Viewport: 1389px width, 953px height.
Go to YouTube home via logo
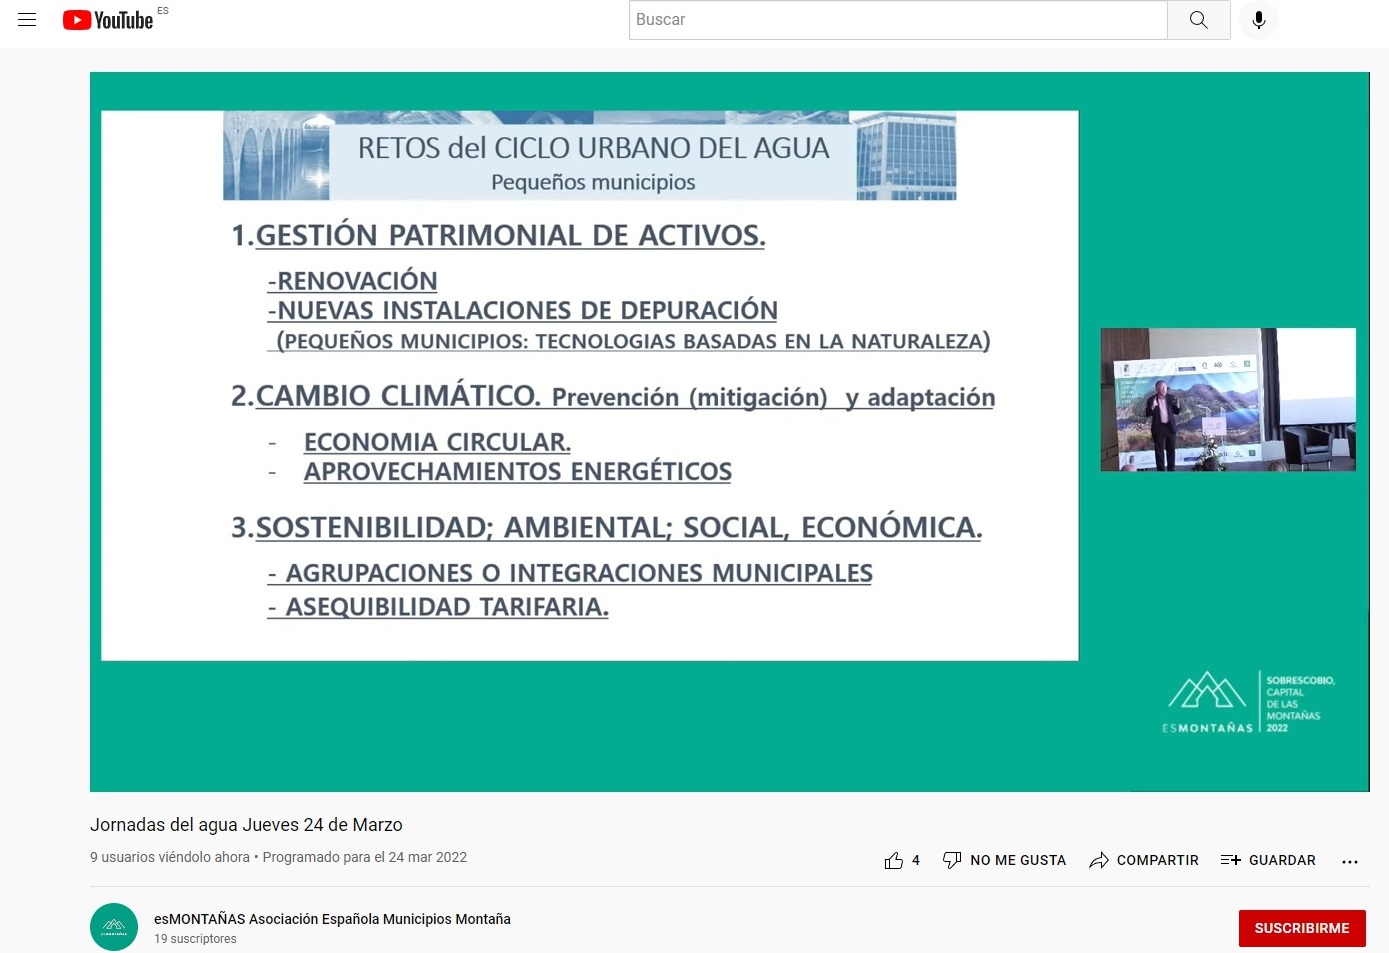click(108, 20)
